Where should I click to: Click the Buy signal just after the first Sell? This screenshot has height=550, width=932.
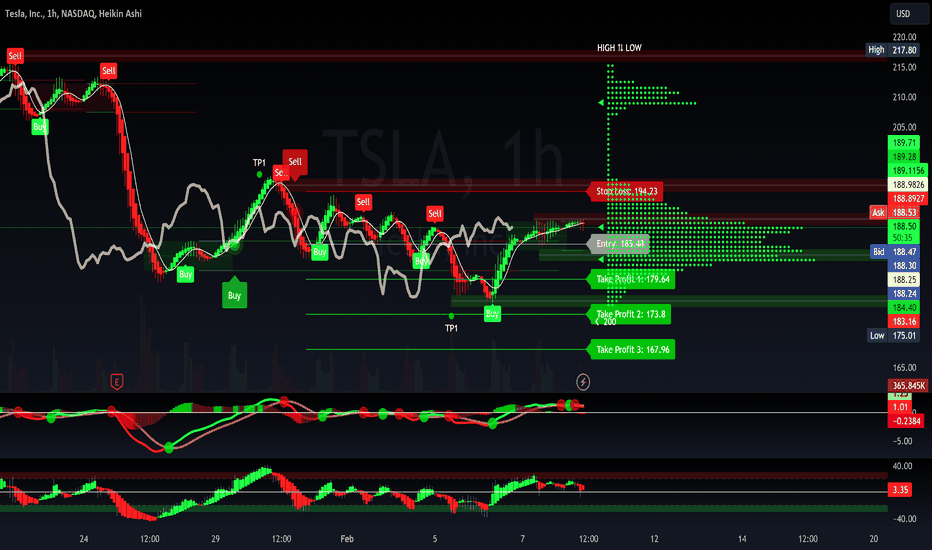click(x=40, y=127)
